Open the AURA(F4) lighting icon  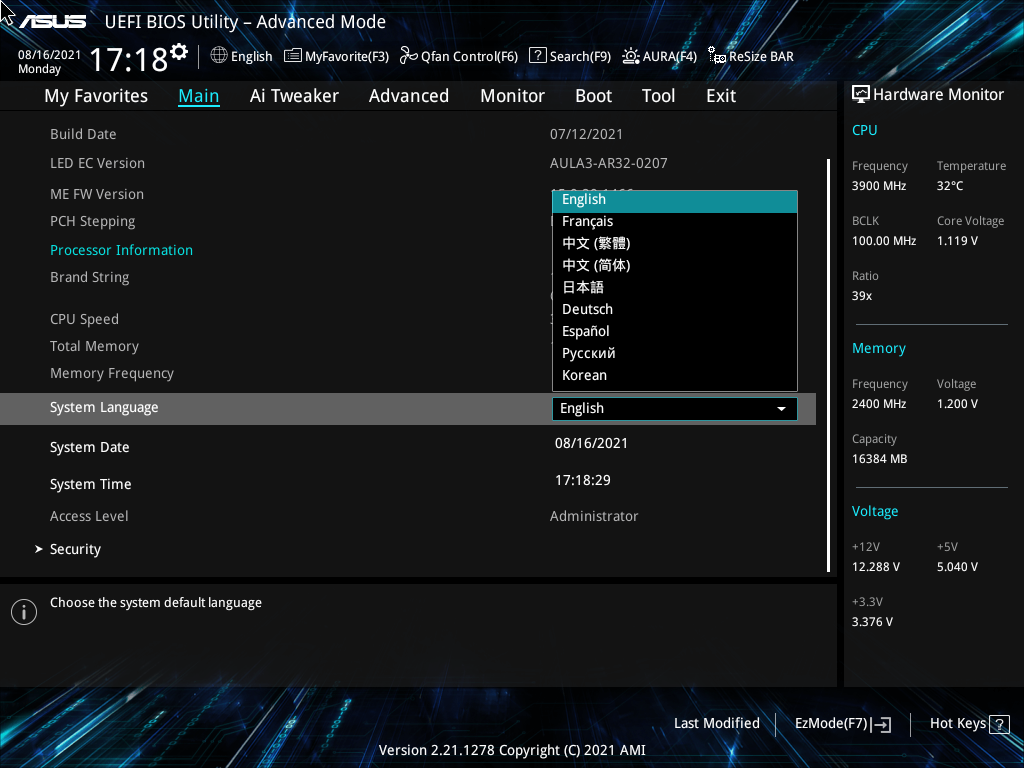[630, 56]
